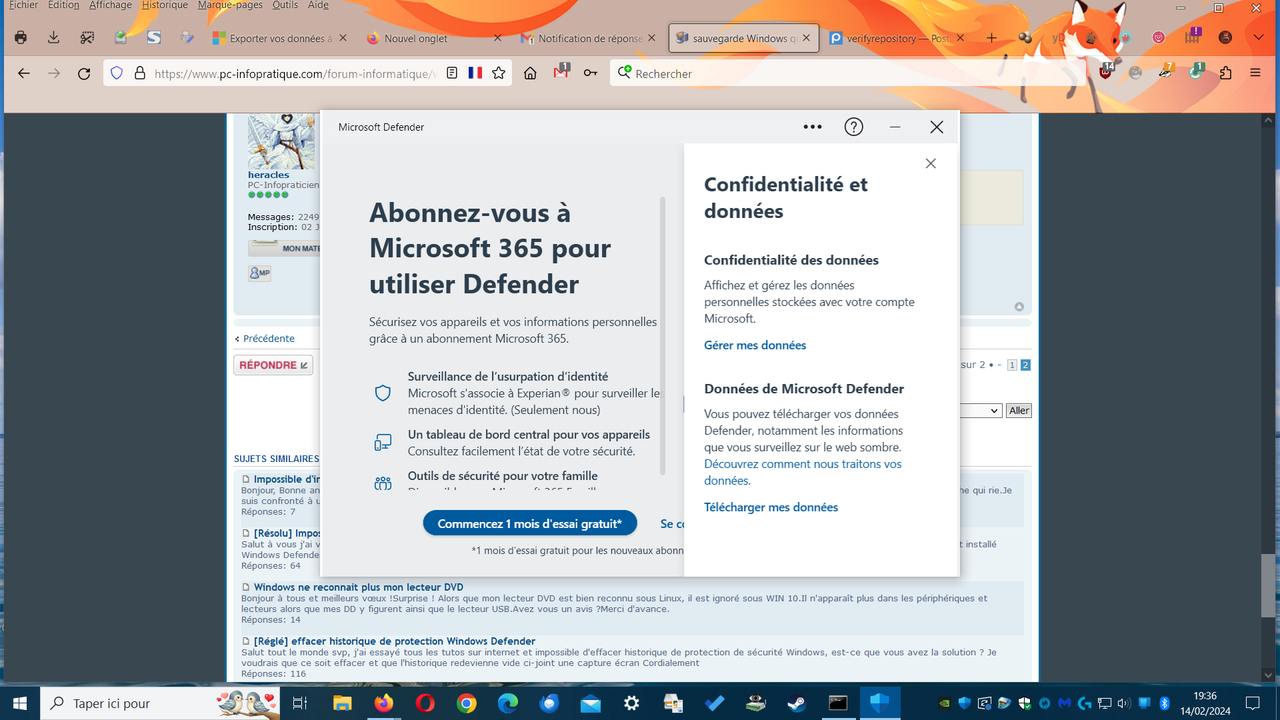The height and width of the screenshot is (720, 1280).
Task: Open effacer historique de protection Windows Defender topic
Action: [394, 641]
